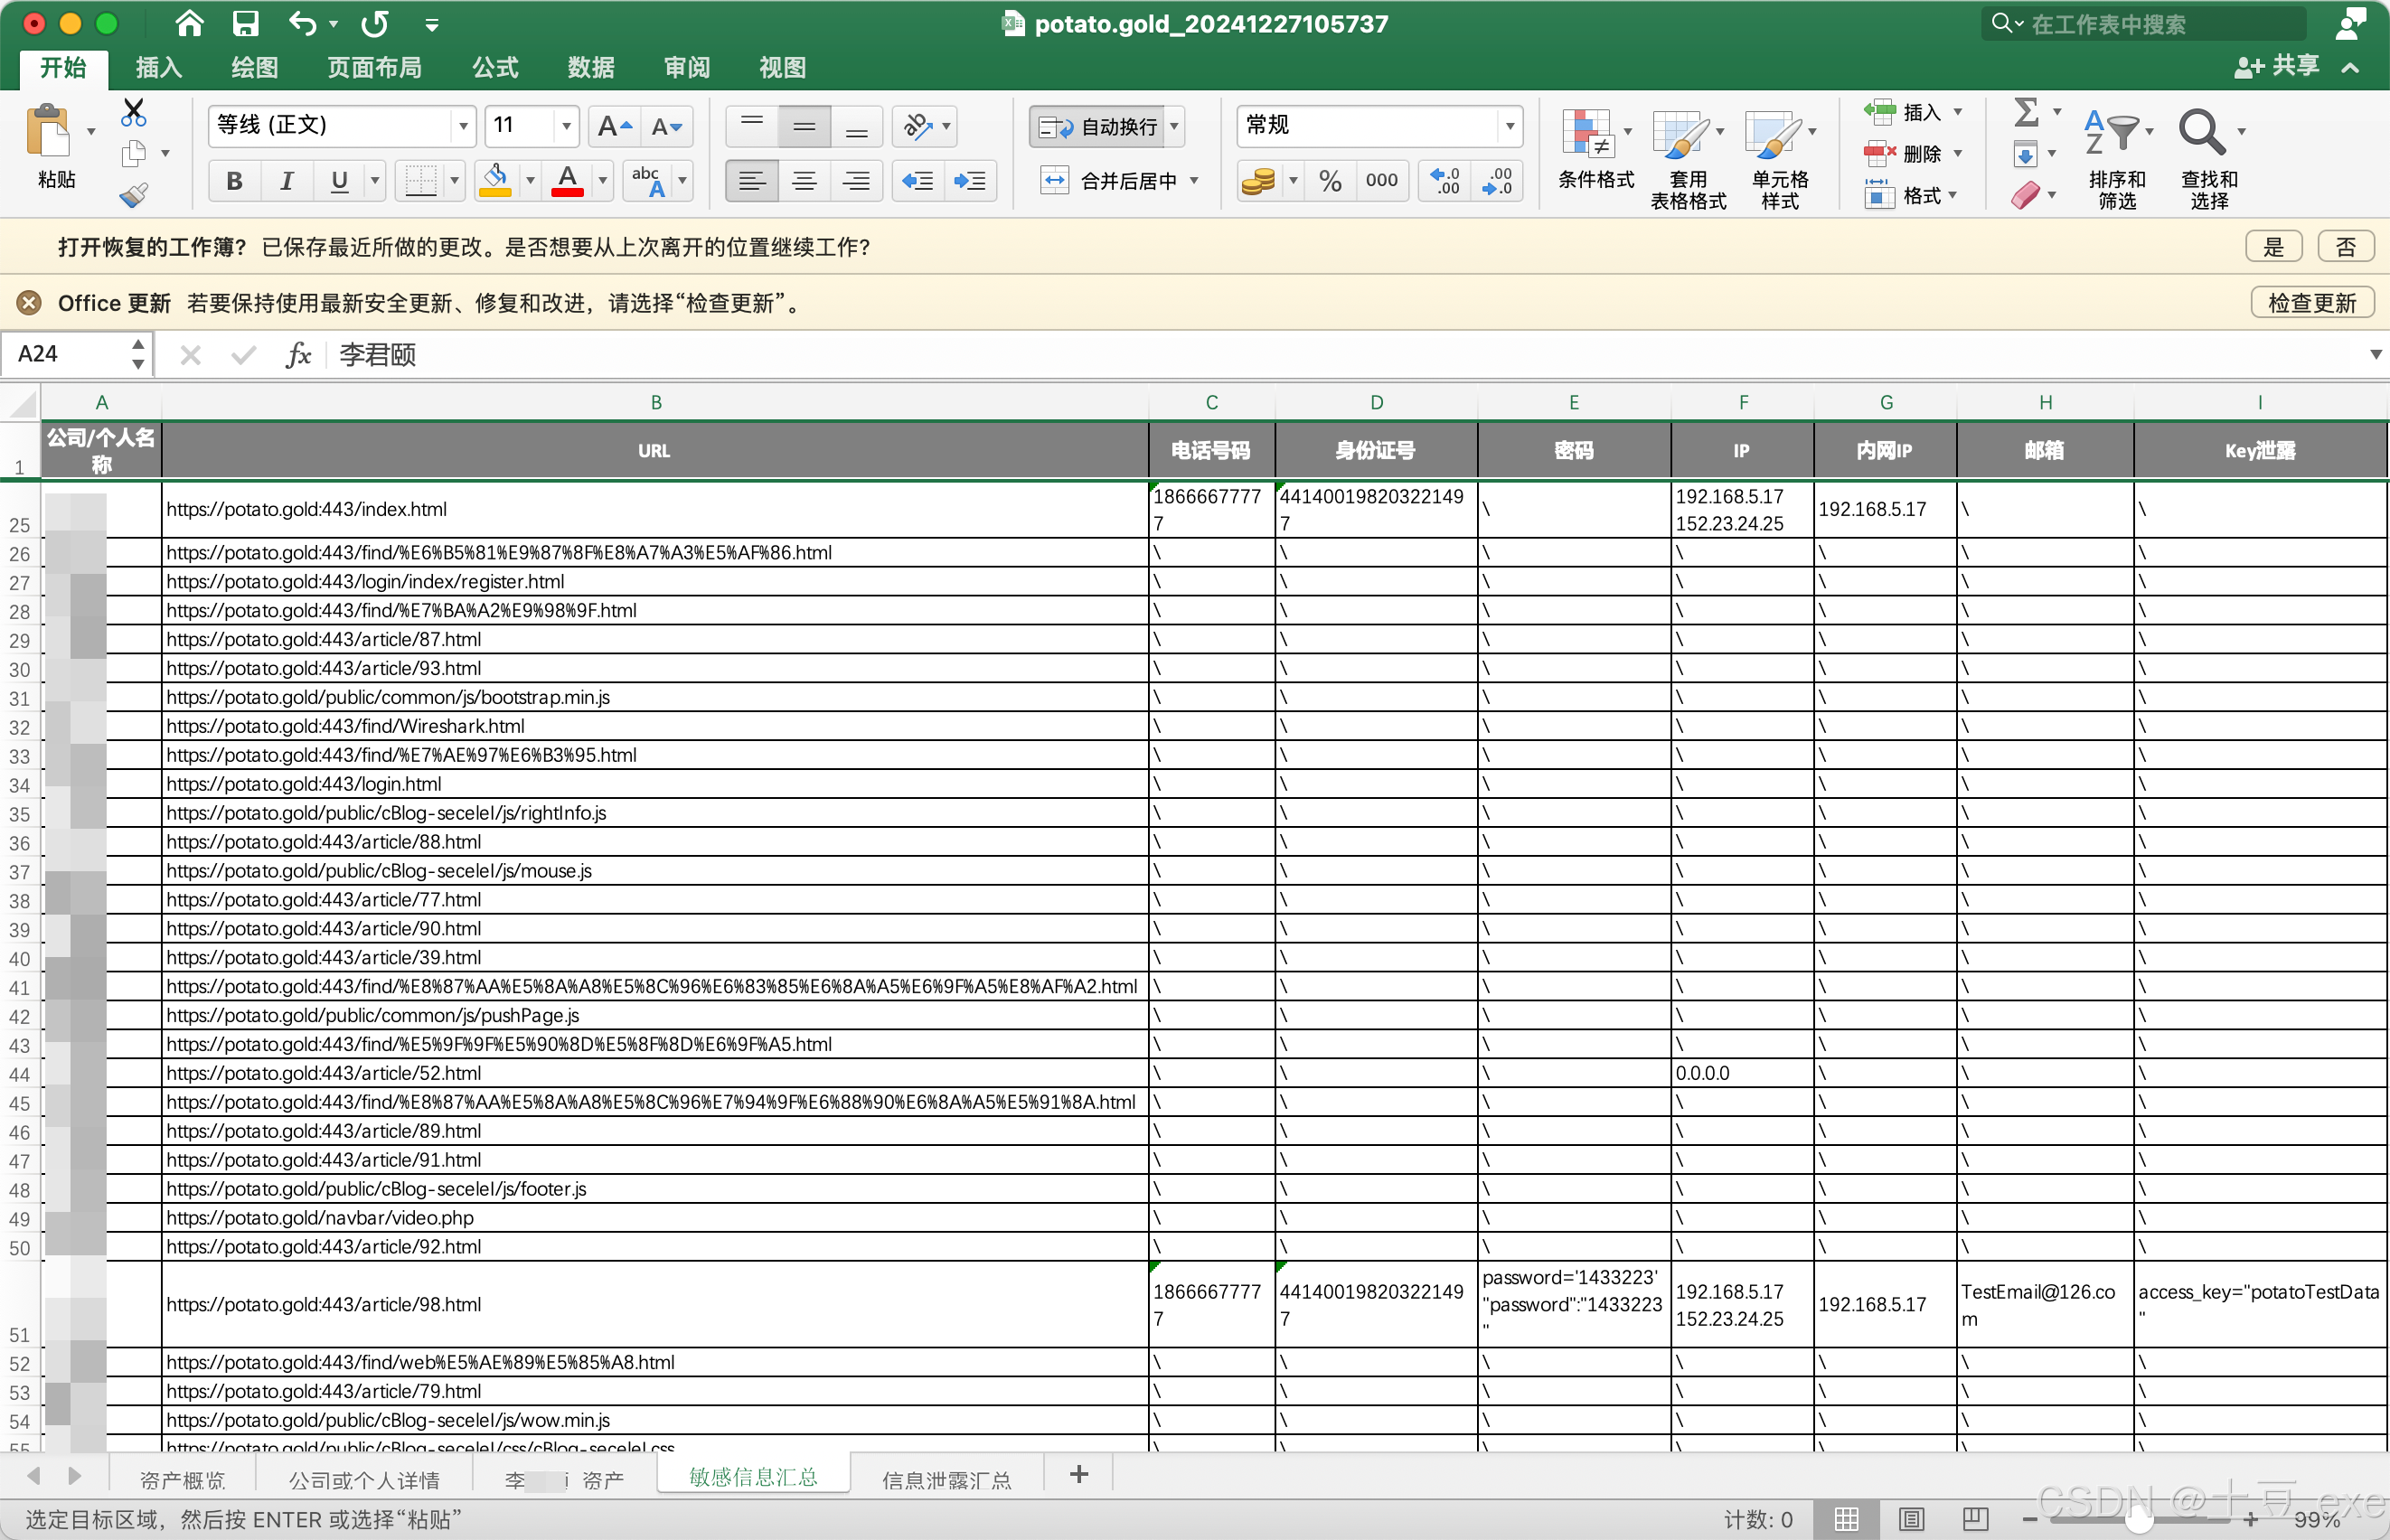Viewport: 2390px width, 1540px height.
Task: Click the Home icon in title bar
Action: (189, 23)
